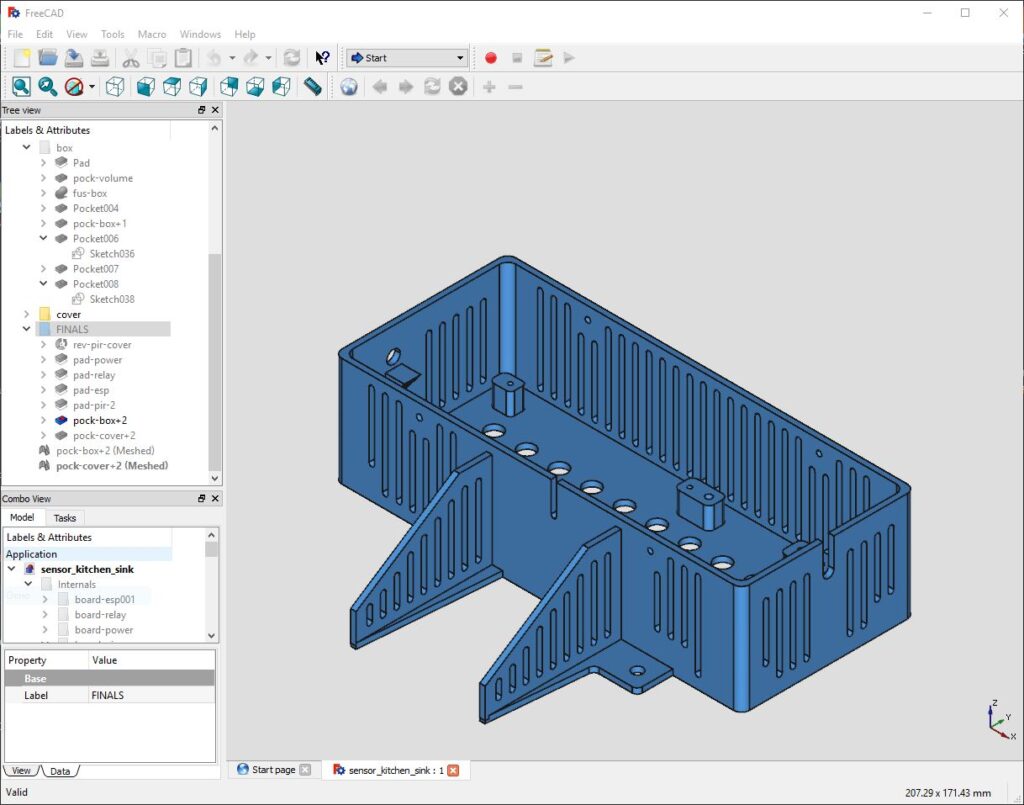1024x805 pixels.
Task: Select the rev-pir-cover tree item
Action: pyautogui.click(x=102, y=344)
